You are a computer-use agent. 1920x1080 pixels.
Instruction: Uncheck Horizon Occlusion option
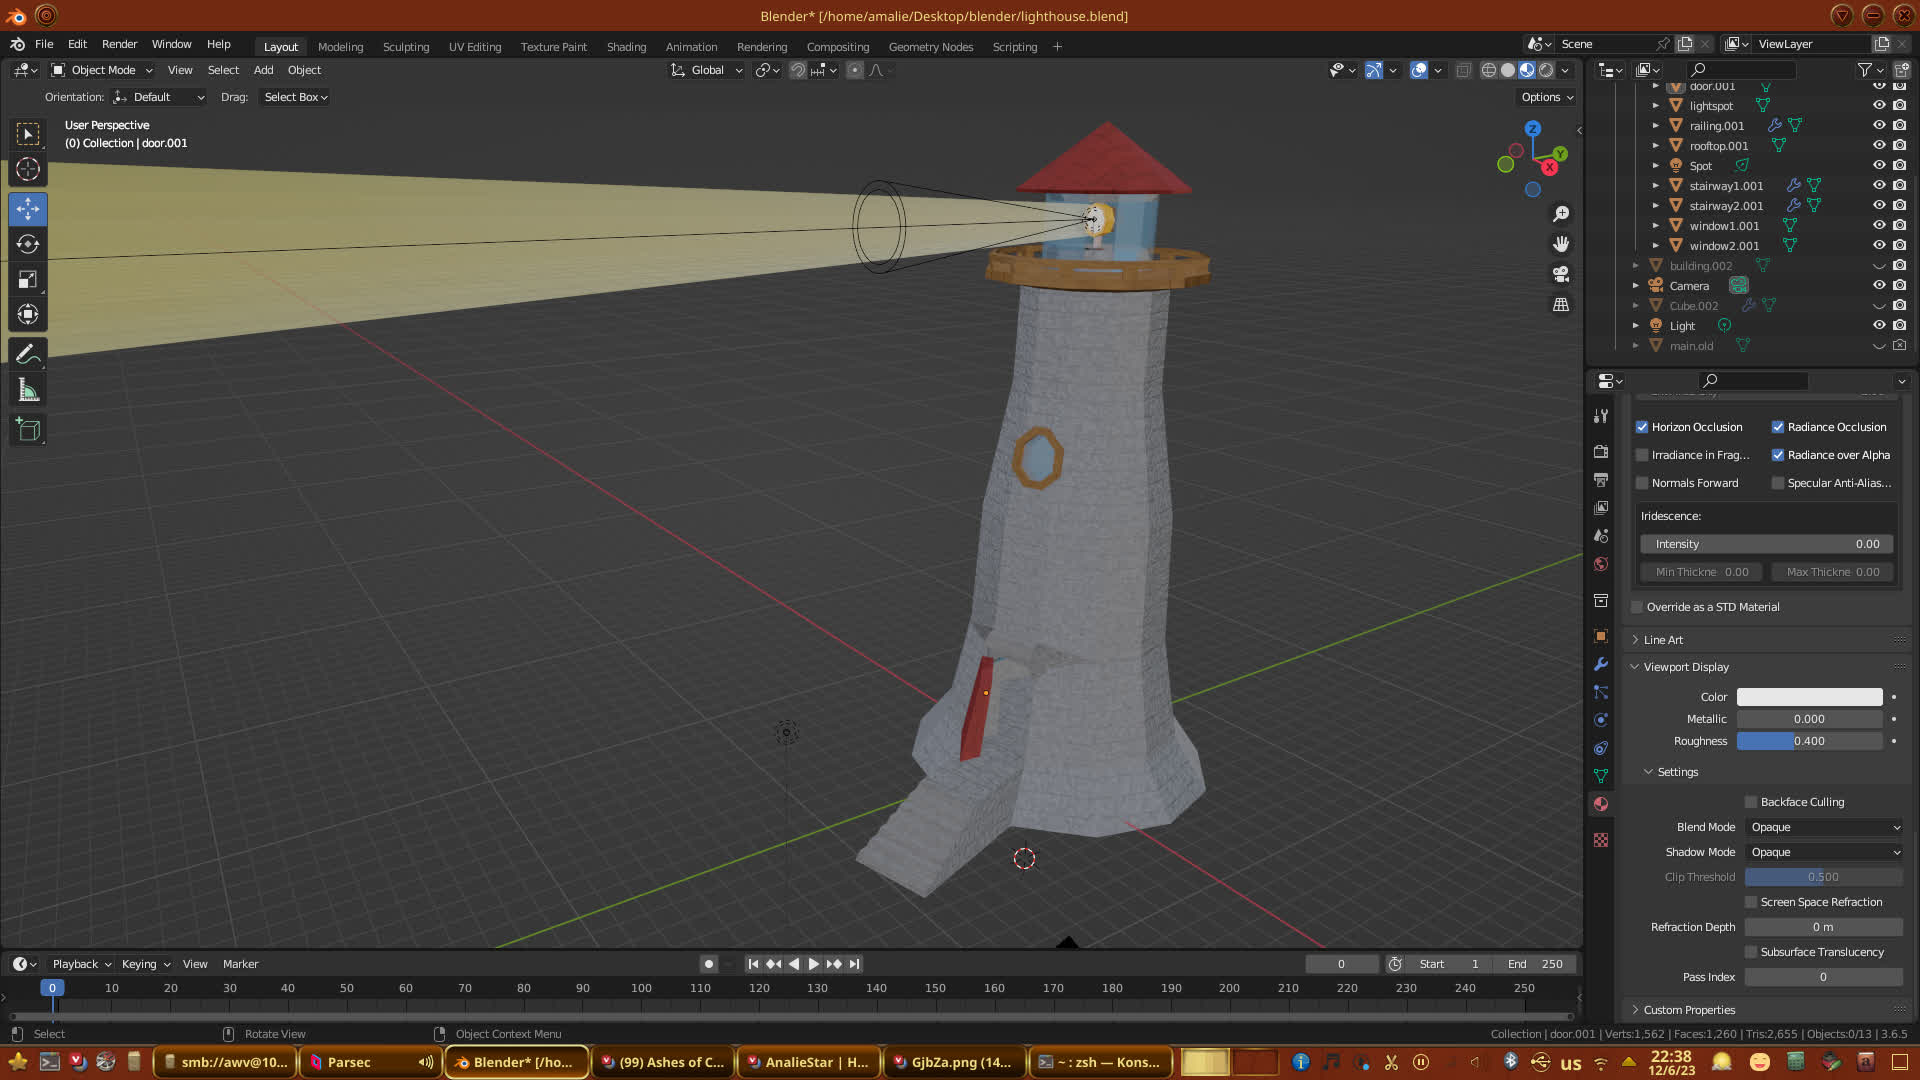click(1642, 427)
